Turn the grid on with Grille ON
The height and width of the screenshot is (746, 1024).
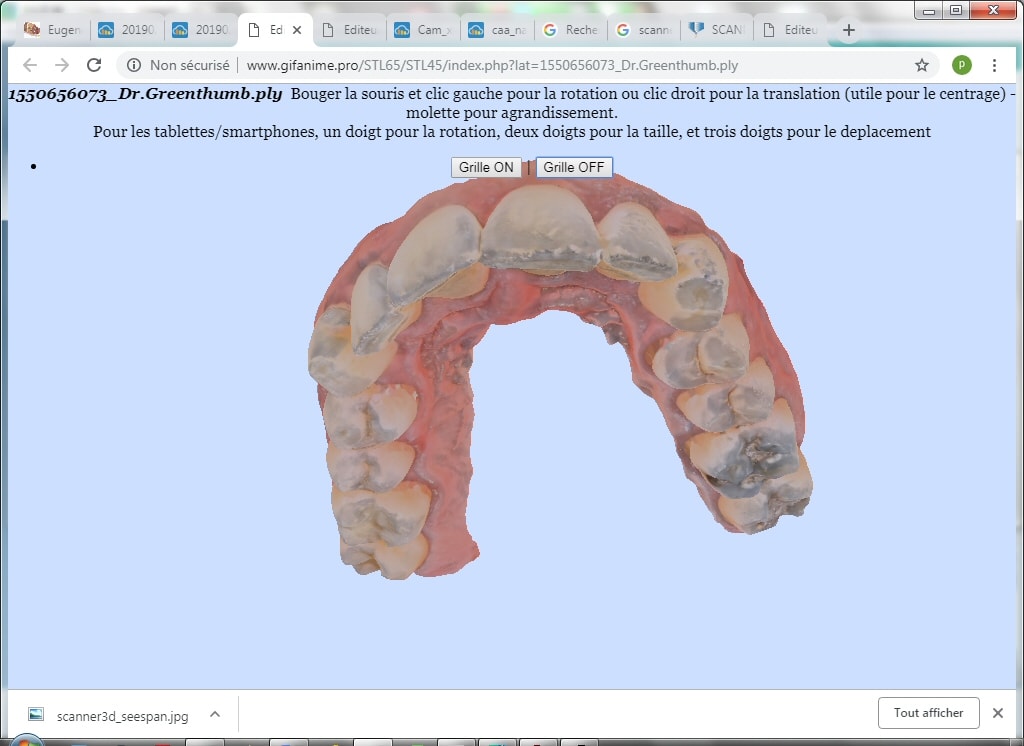coord(486,167)
